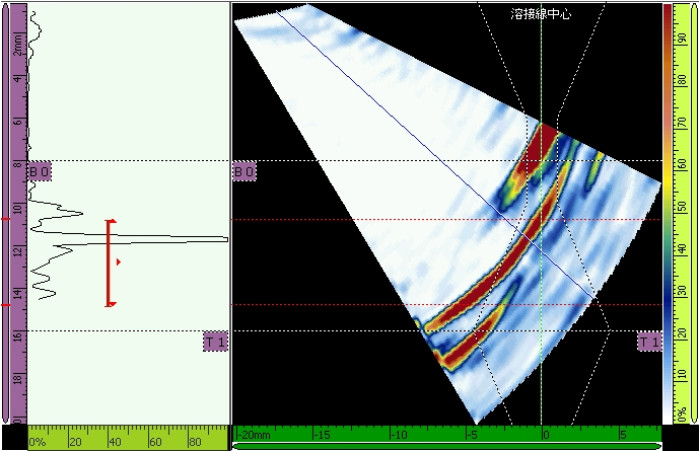Click the tallest A-scan peak inside the gate
700x451 pixels.
[200, 239]
